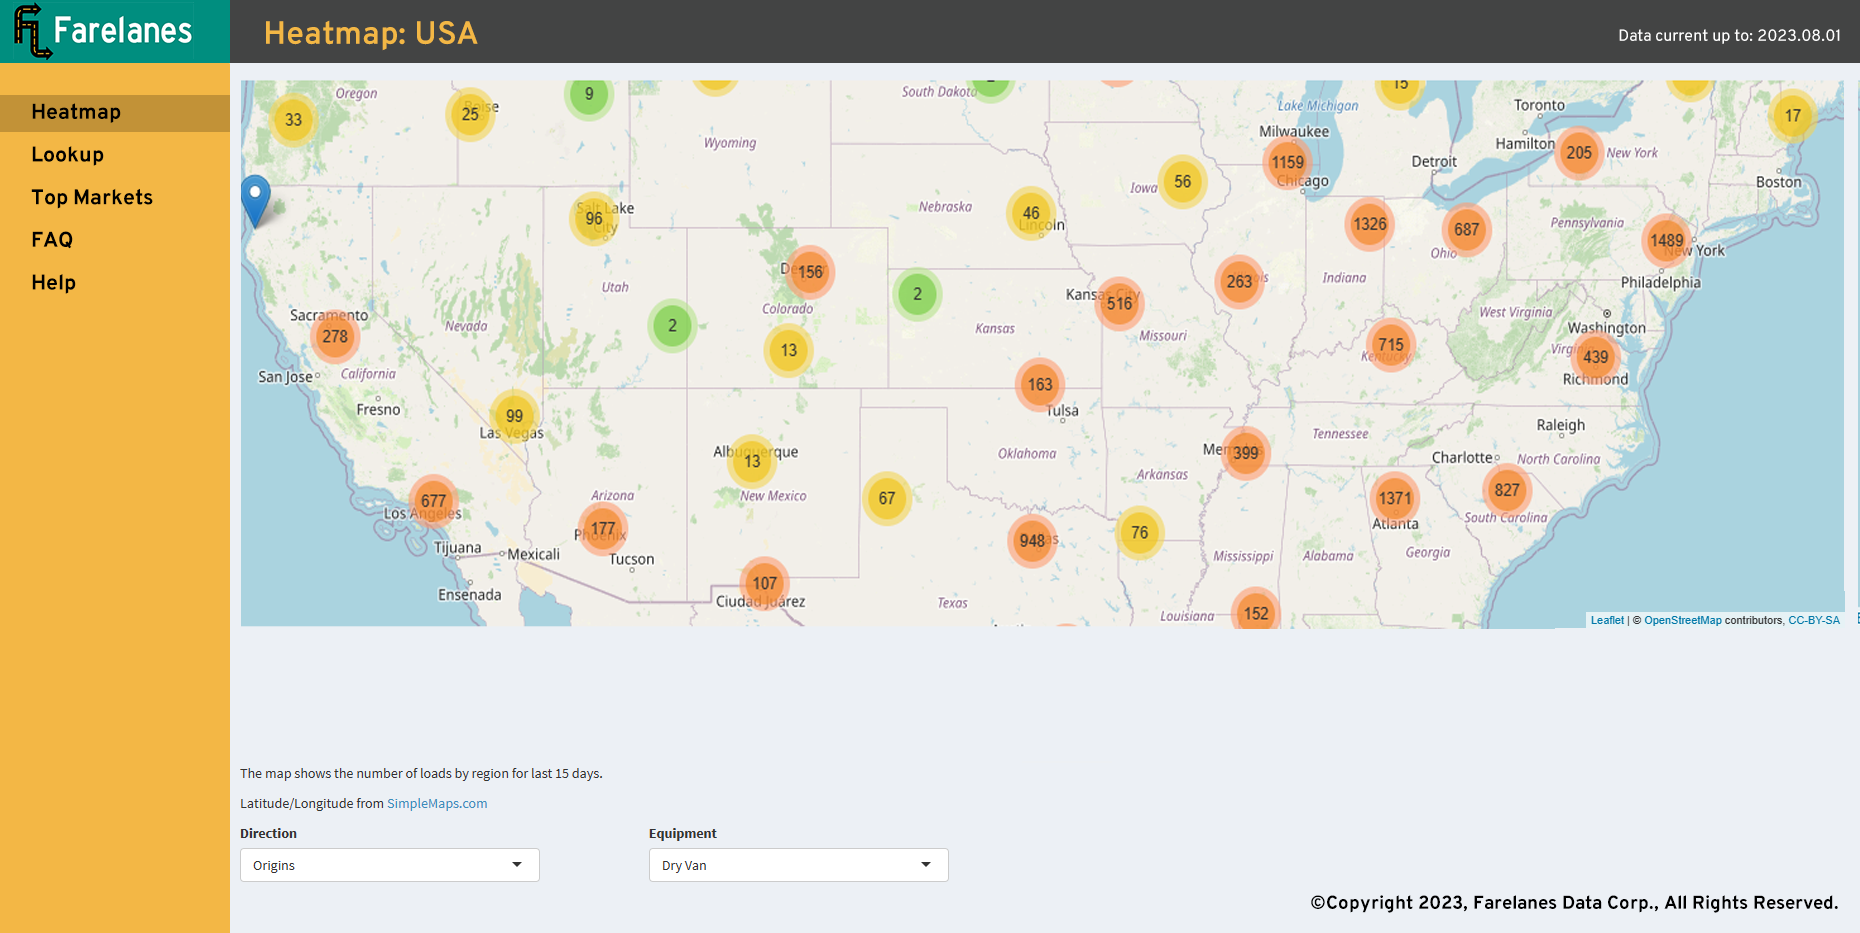Click the 96 cluster at Salt Lake City
Image resolution: width=1860 pixels, height=933 pixels.
[x=594, y=218]
